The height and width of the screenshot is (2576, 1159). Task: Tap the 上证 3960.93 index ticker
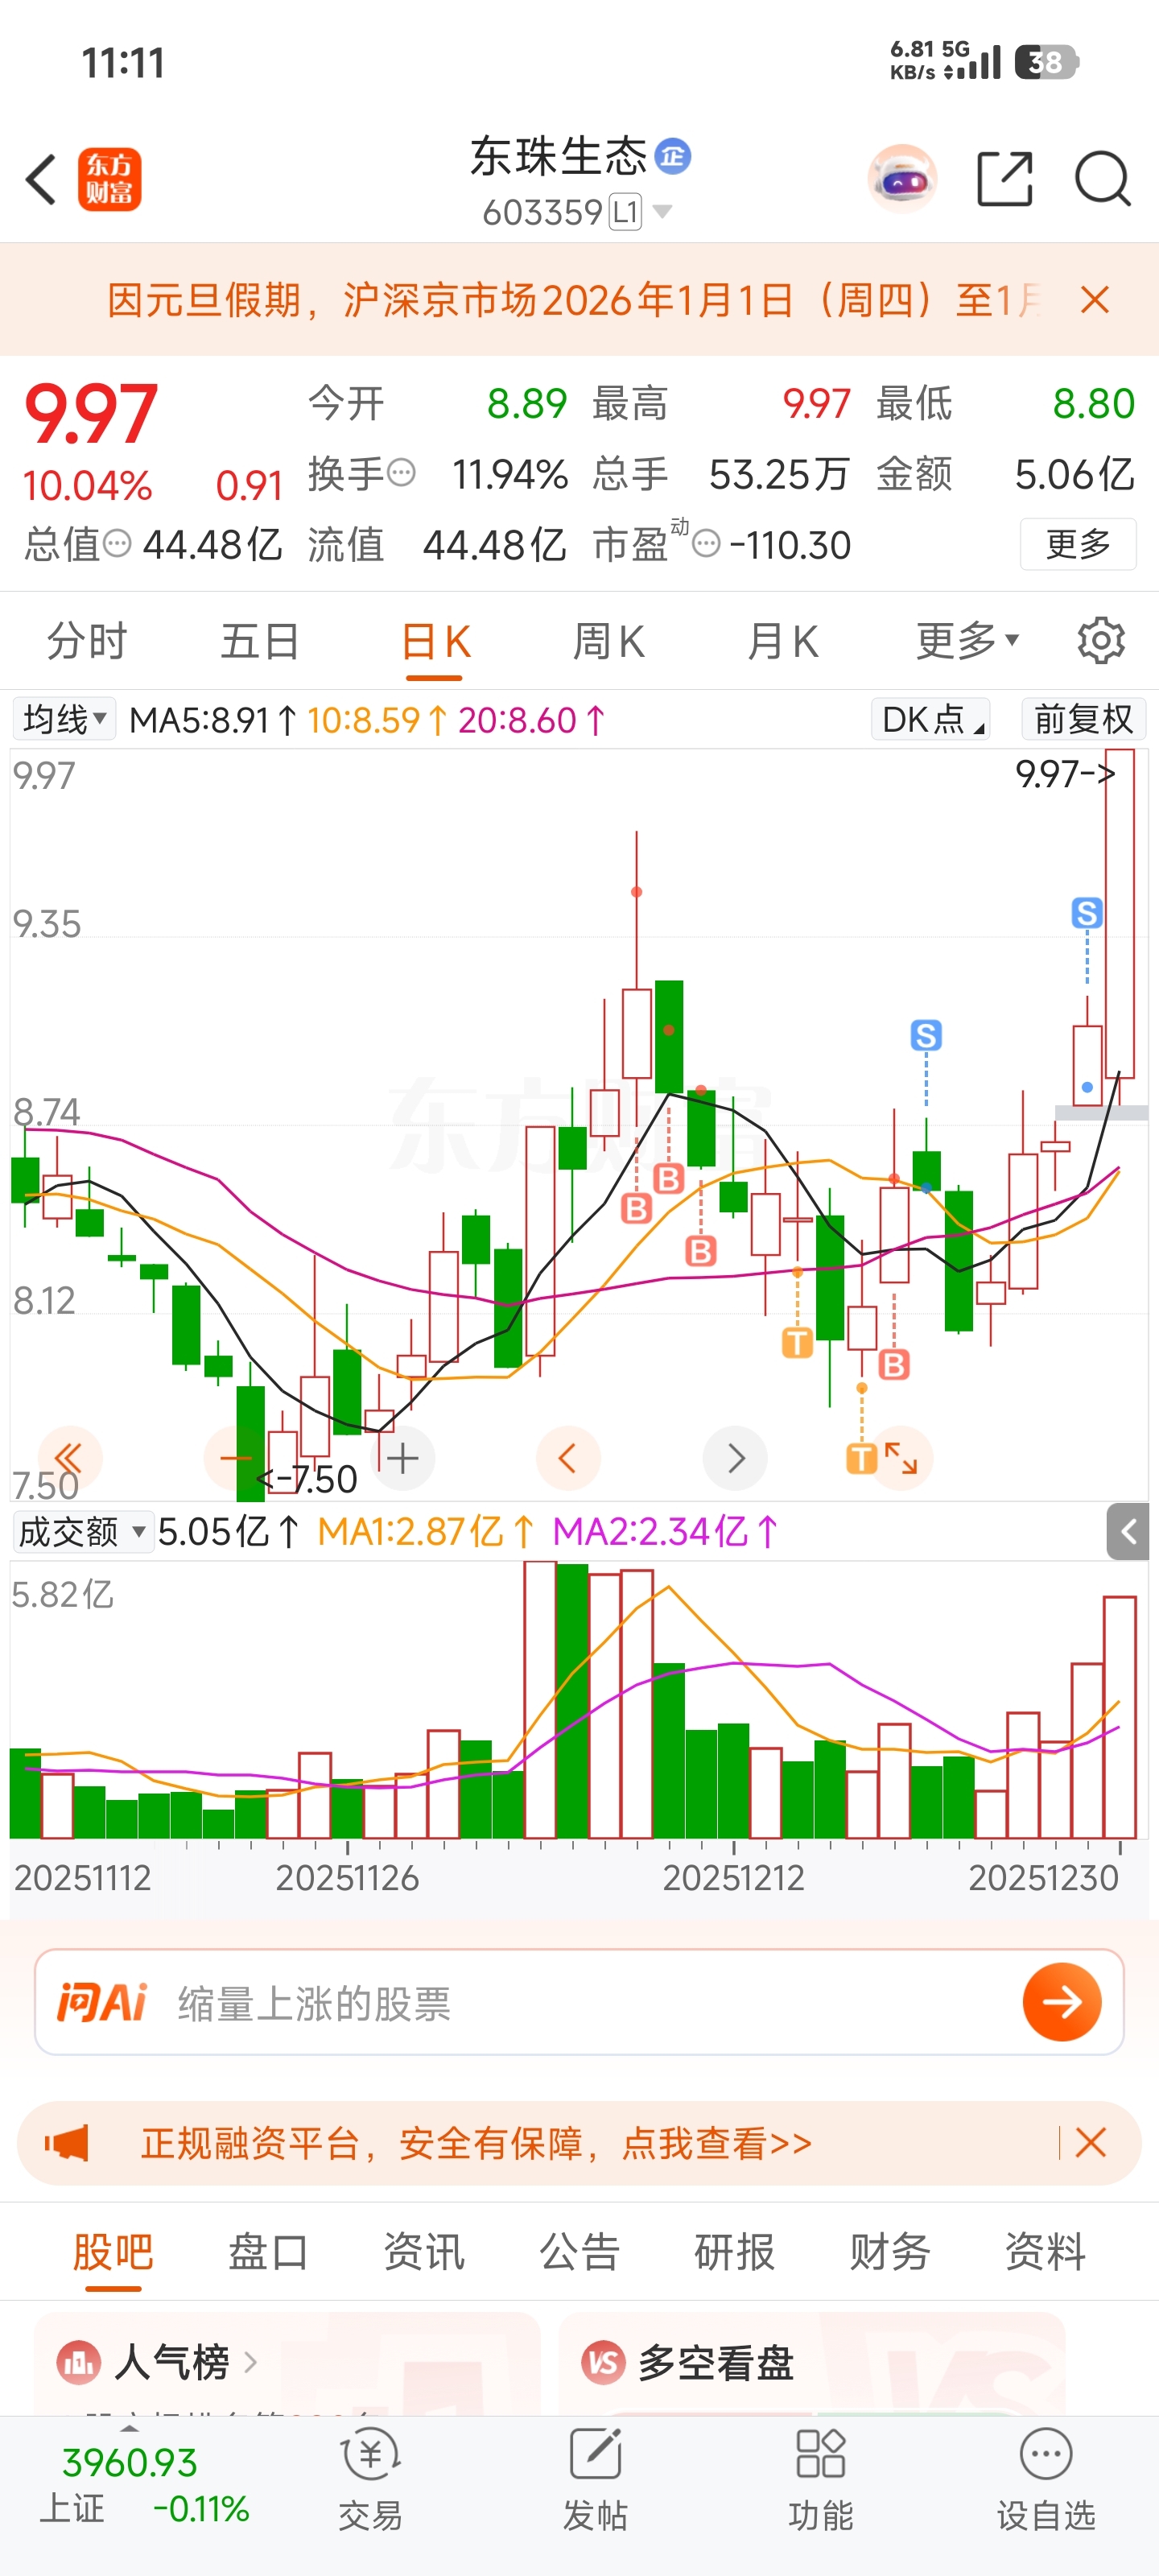[145, 2486]
